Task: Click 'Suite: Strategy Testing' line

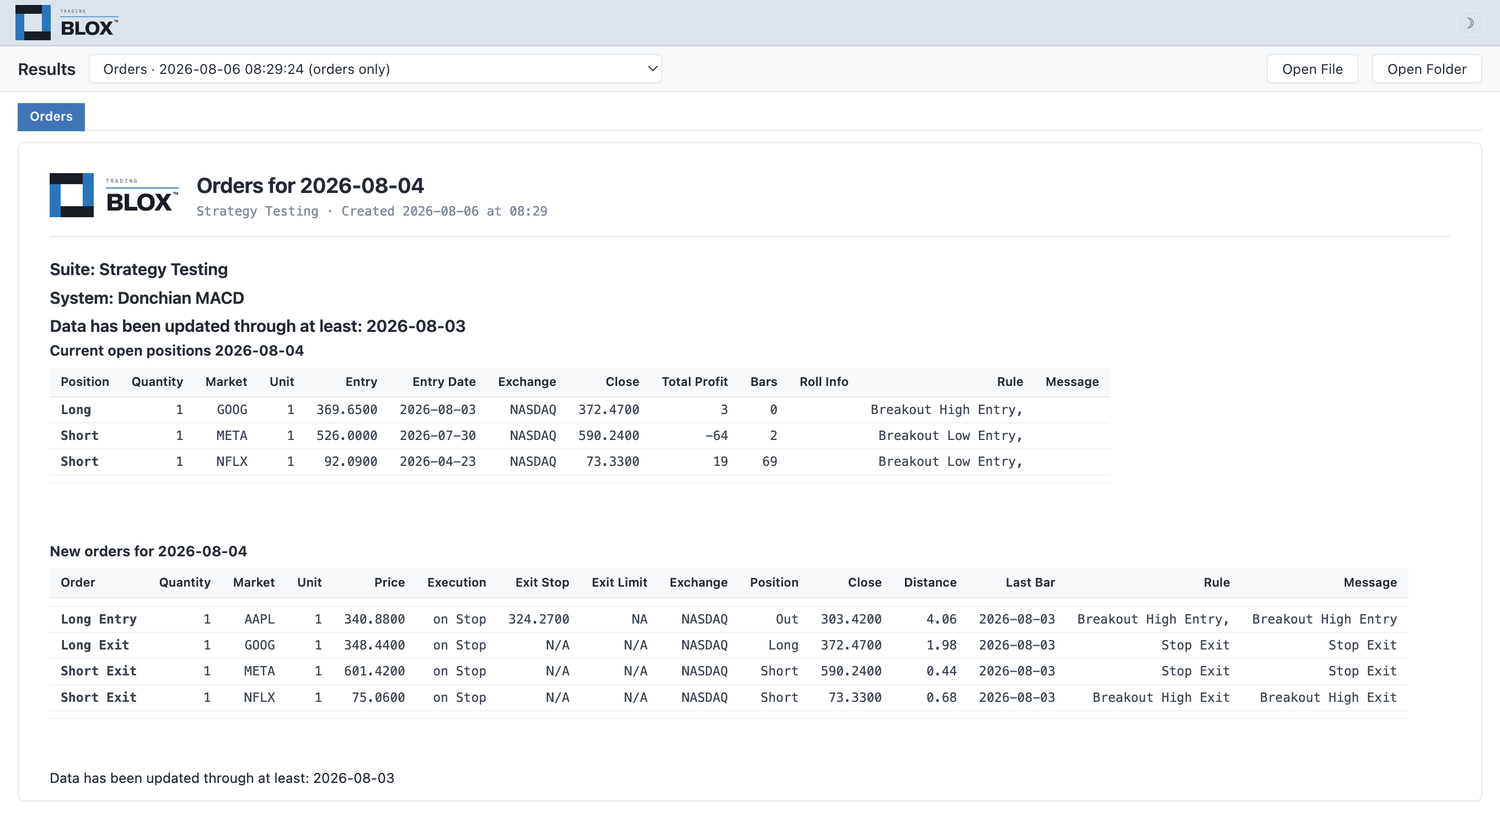Action: pyautogui.click(x=139, y=270)
